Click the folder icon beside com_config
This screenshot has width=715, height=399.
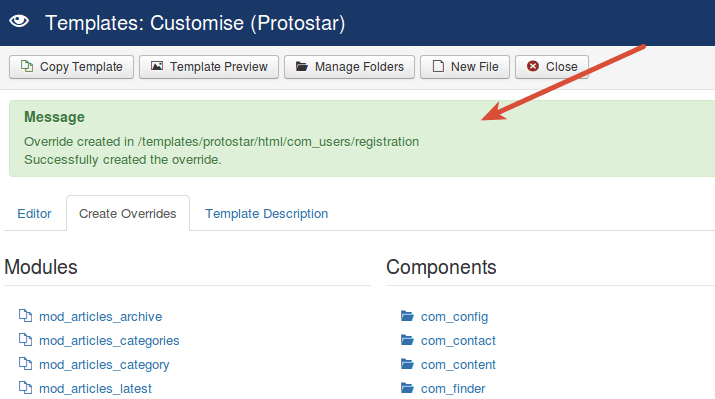(x=407, y=316)
